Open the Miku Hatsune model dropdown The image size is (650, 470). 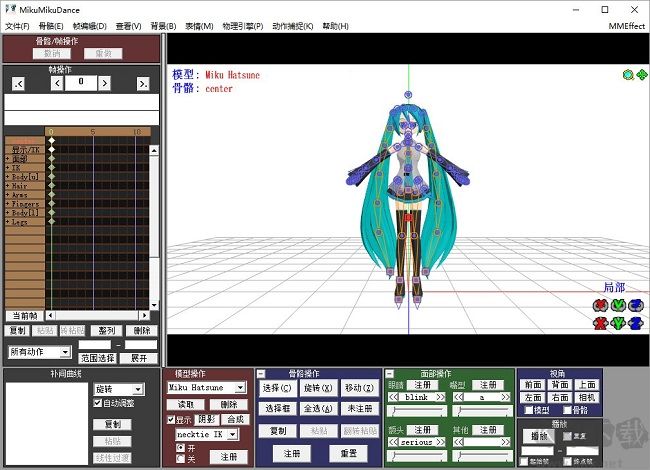pos(239,388)
